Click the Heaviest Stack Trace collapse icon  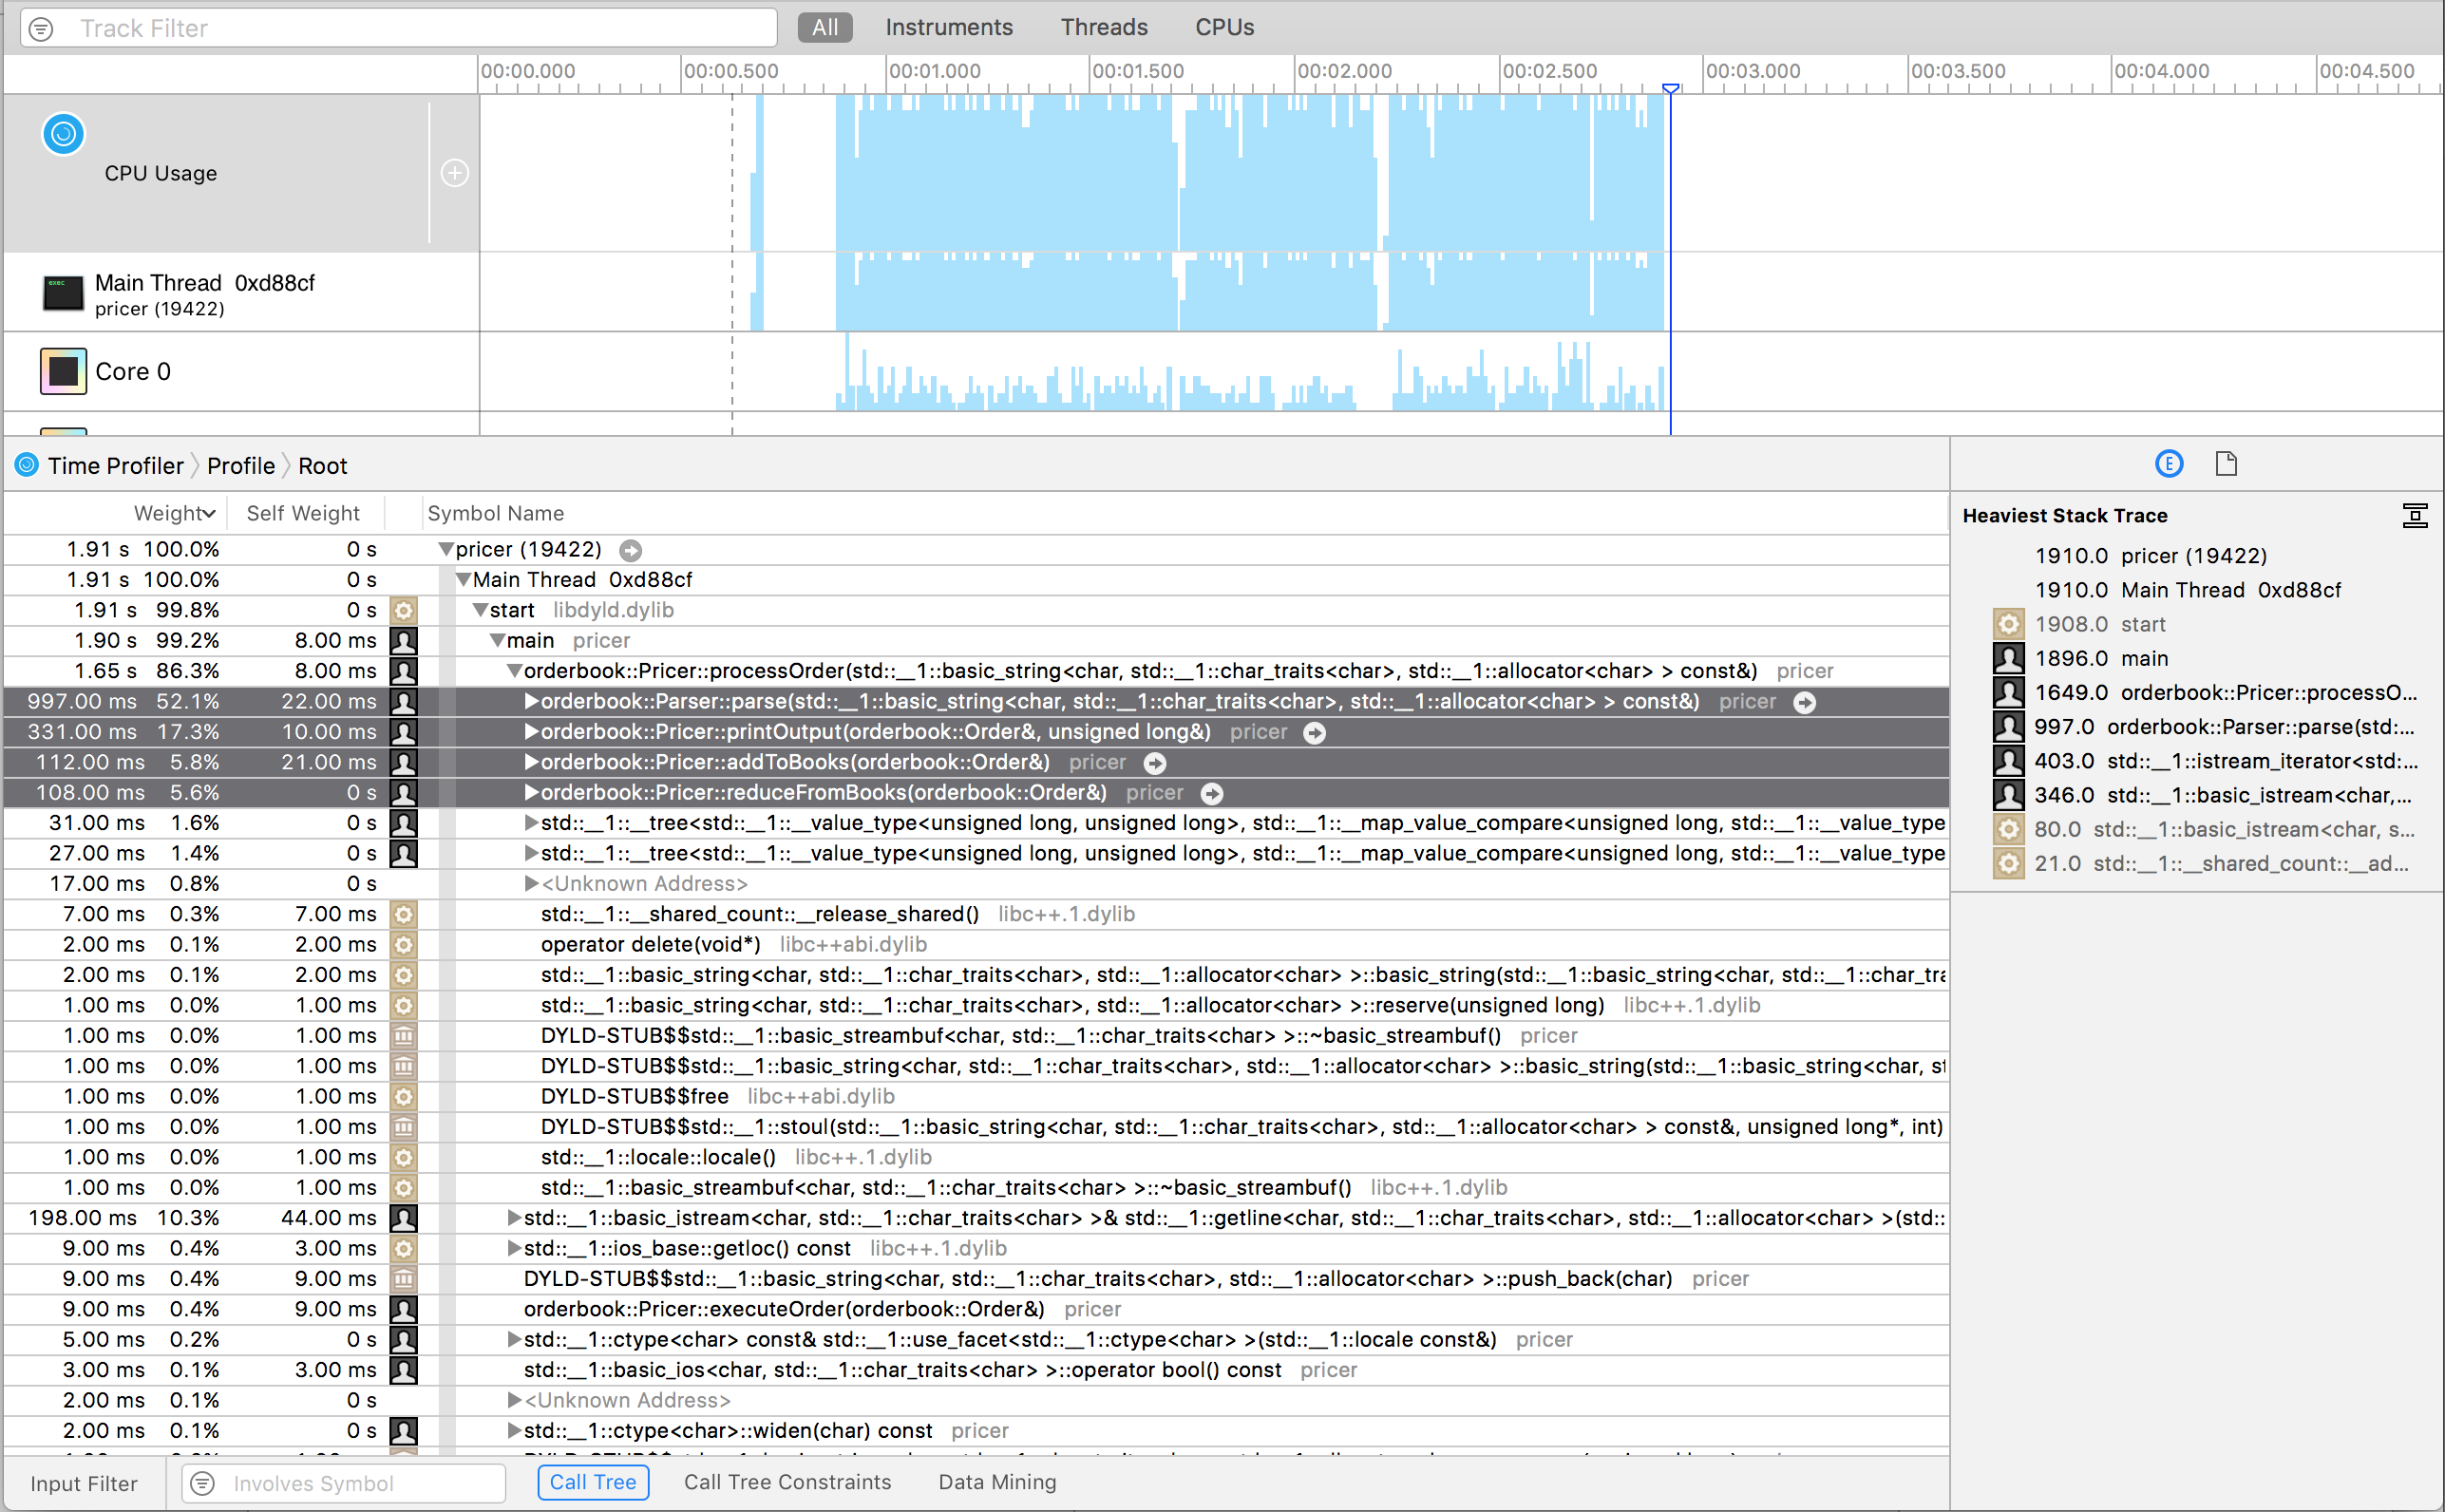tap(2414, 516)
